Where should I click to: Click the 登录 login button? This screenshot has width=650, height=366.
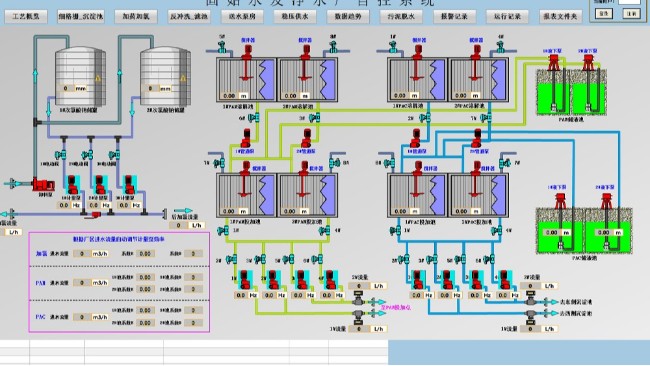pos(604,14)
